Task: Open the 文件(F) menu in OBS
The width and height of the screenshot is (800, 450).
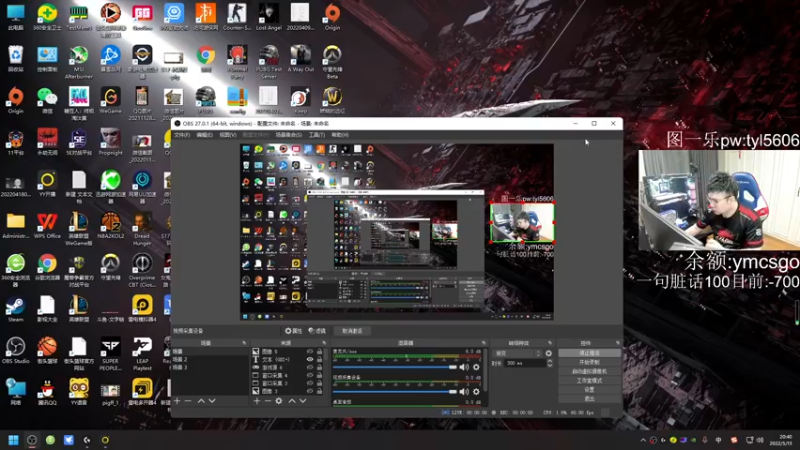Action: [182, 135]
